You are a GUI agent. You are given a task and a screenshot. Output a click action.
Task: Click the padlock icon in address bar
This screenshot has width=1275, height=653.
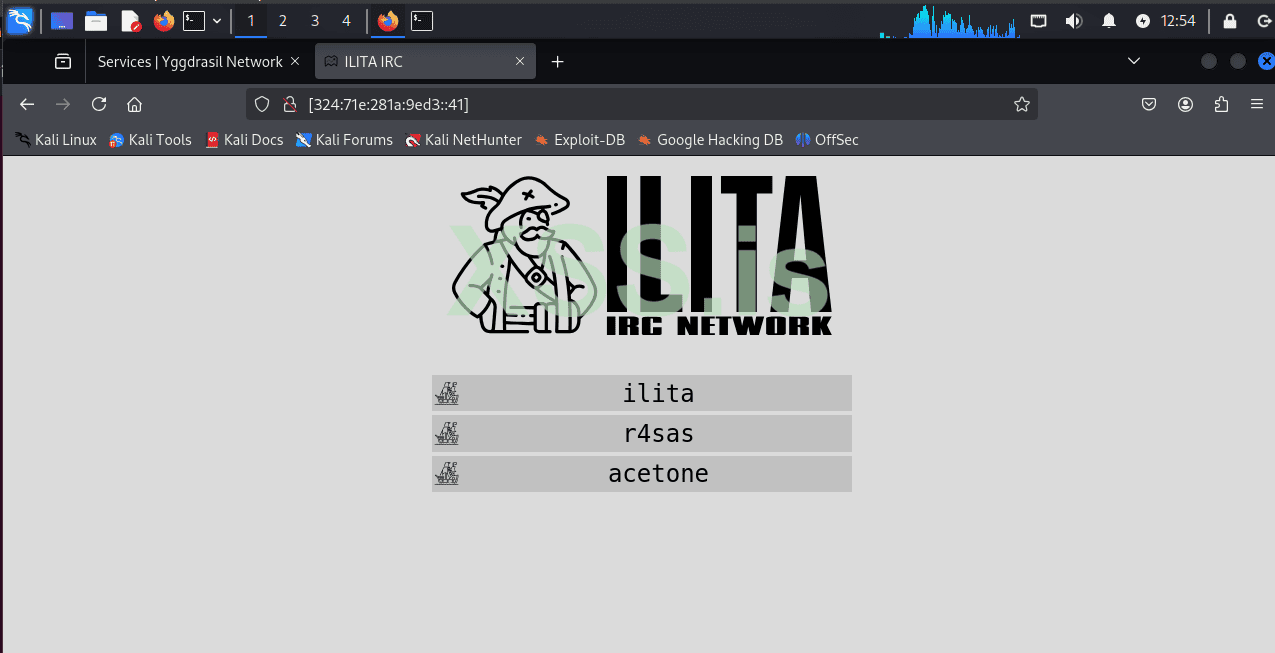click(290, 103)
